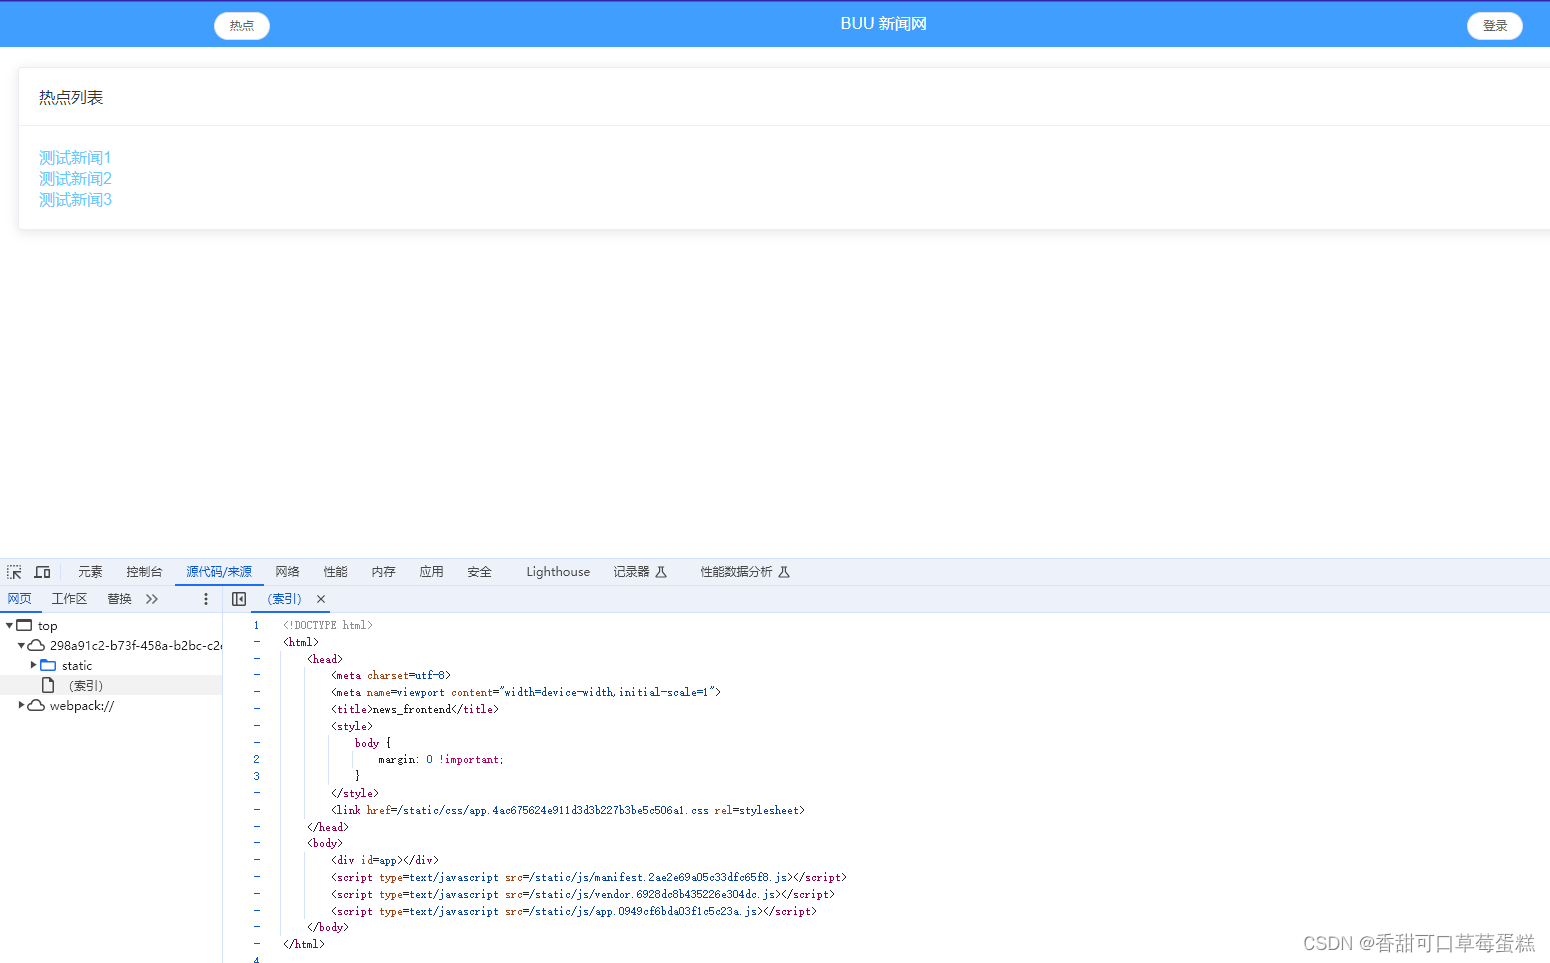Screen dimensions: 1550x963
Task: Open the 控制台 panel tab
Action: coord(144,572)
